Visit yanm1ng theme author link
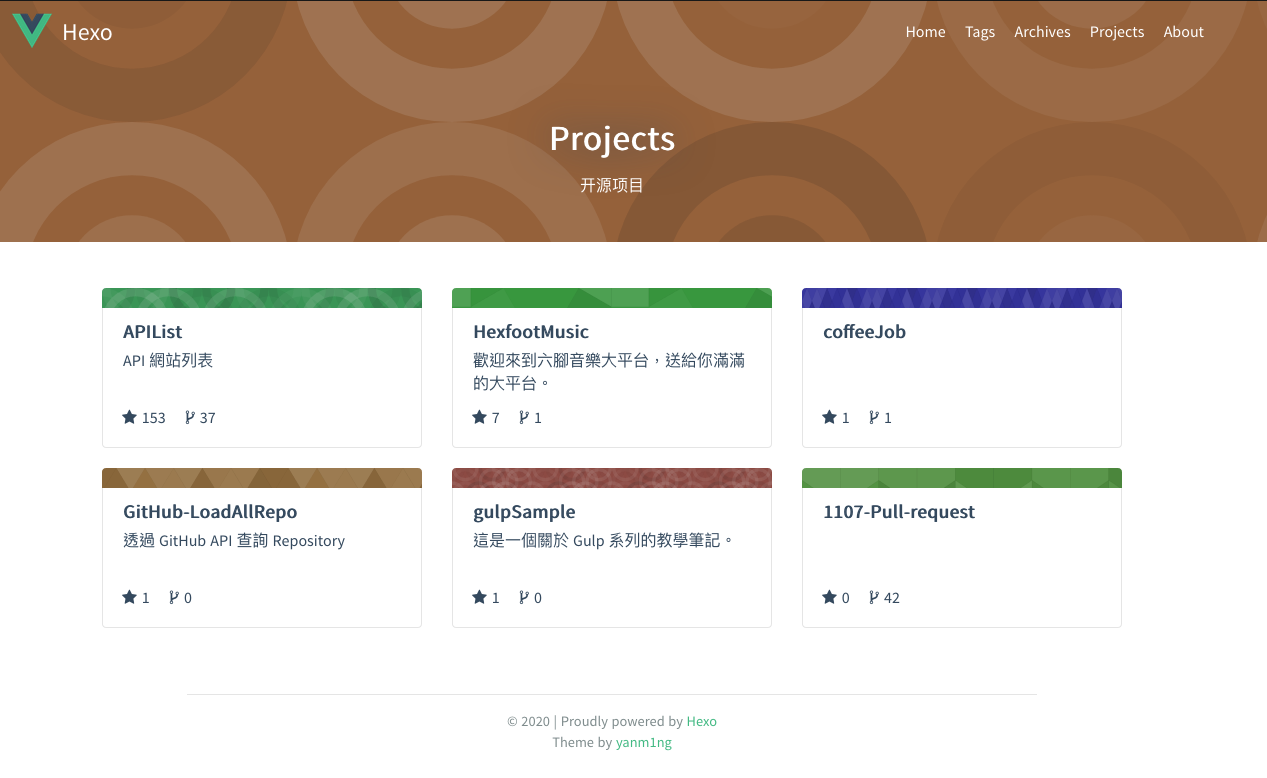Image resolution: width=1267 pixels, height=778 pixels. pyautogui.click(x=643, y=743)
